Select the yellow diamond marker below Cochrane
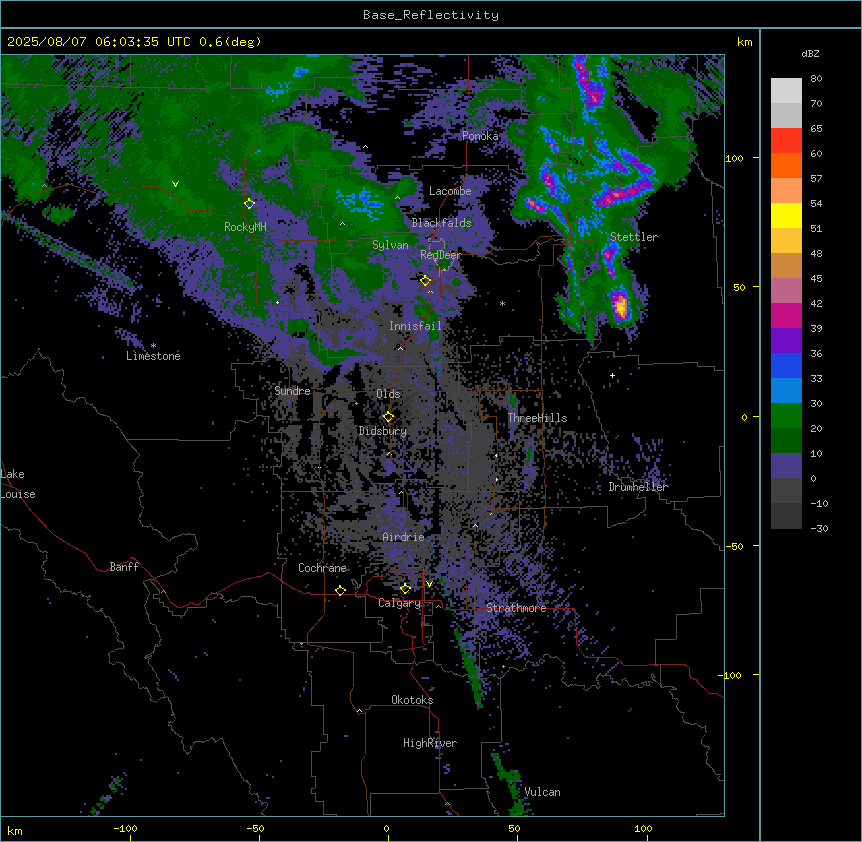 pos(340,590)
